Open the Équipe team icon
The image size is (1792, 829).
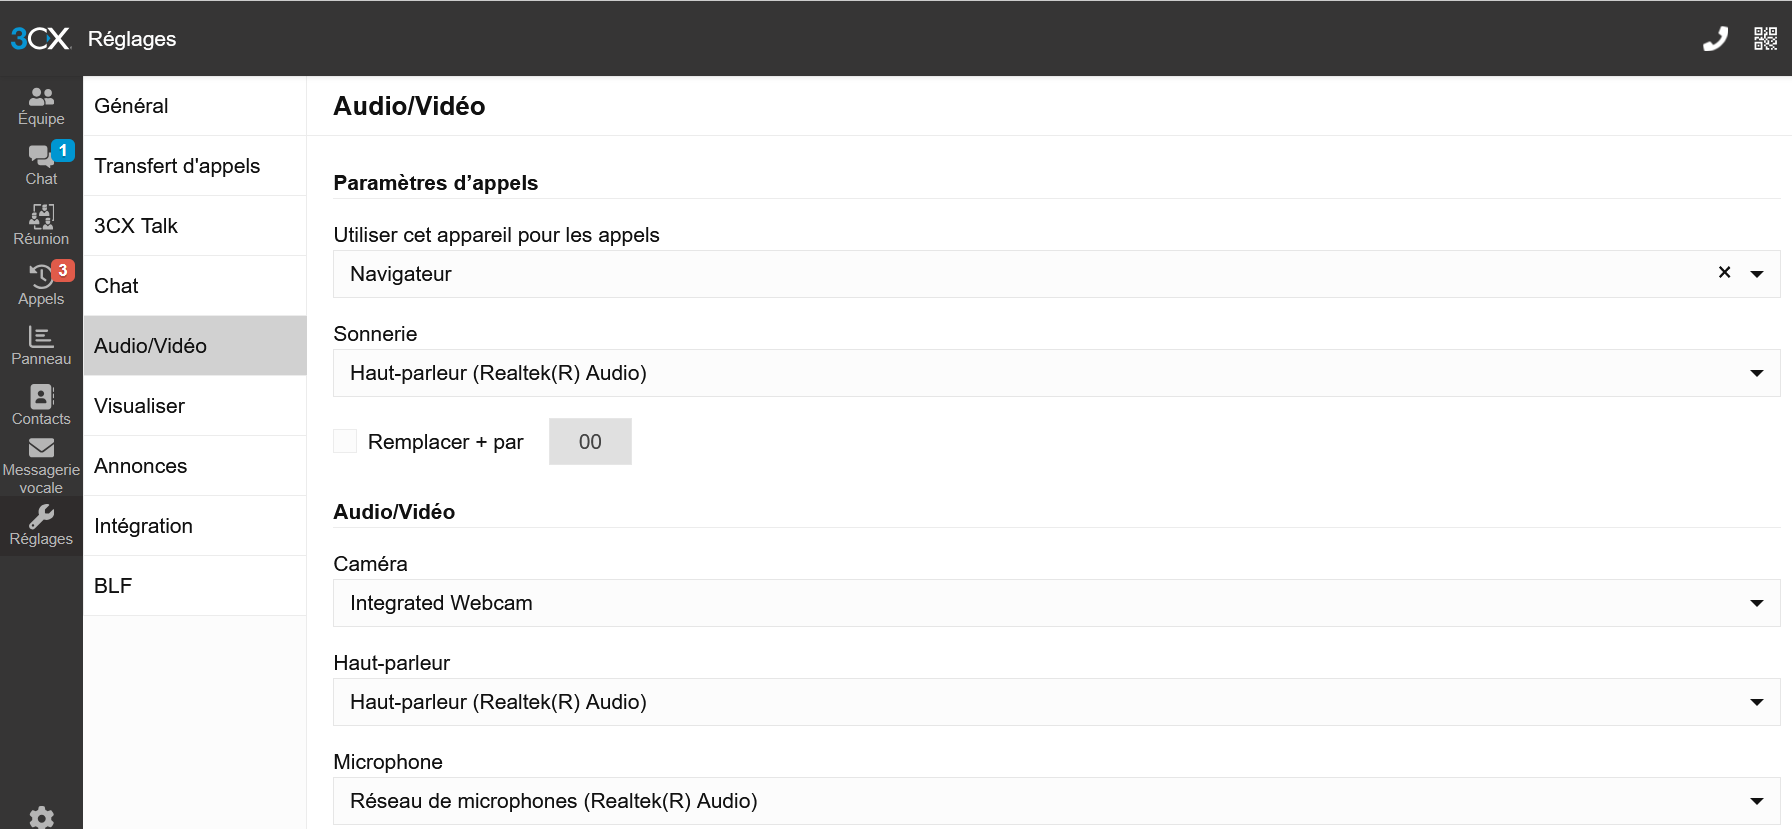[x=41, y=106]
